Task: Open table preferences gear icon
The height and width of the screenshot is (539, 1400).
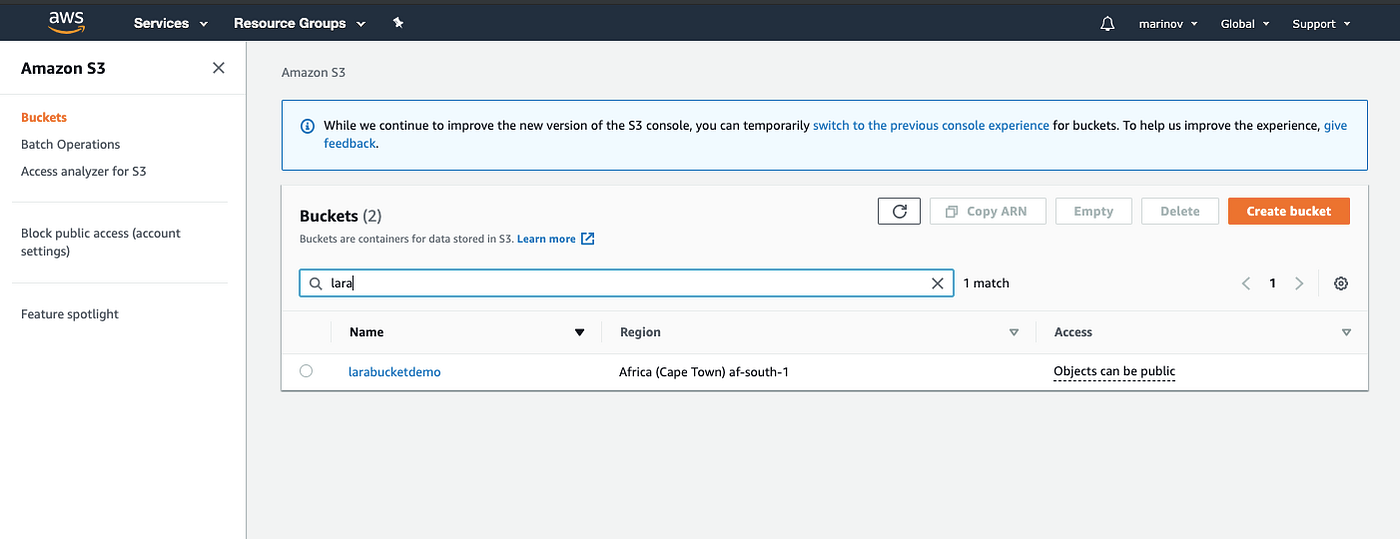Action: pyautogui.click(x=1341, y=284)
